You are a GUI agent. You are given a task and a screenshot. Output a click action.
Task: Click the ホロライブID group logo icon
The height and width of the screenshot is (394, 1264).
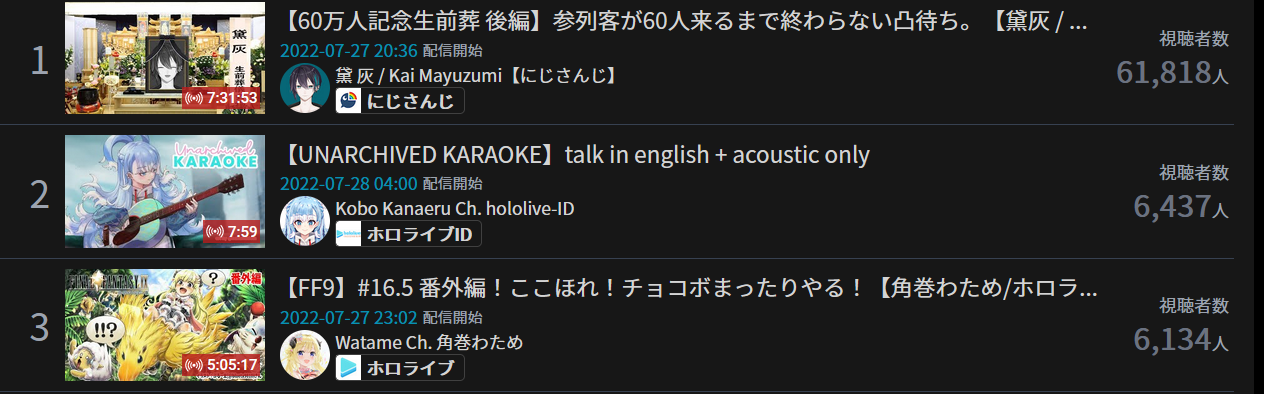pyautogui.click(x=348, y=234)
